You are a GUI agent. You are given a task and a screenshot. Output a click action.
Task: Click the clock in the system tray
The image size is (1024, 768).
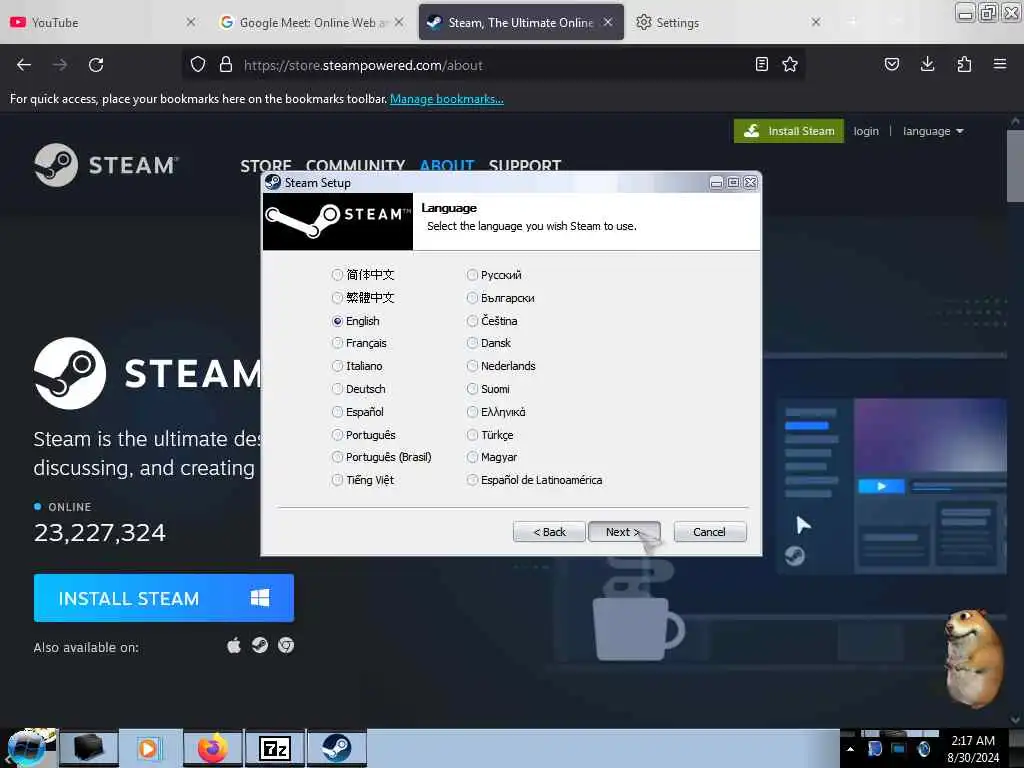973,748
